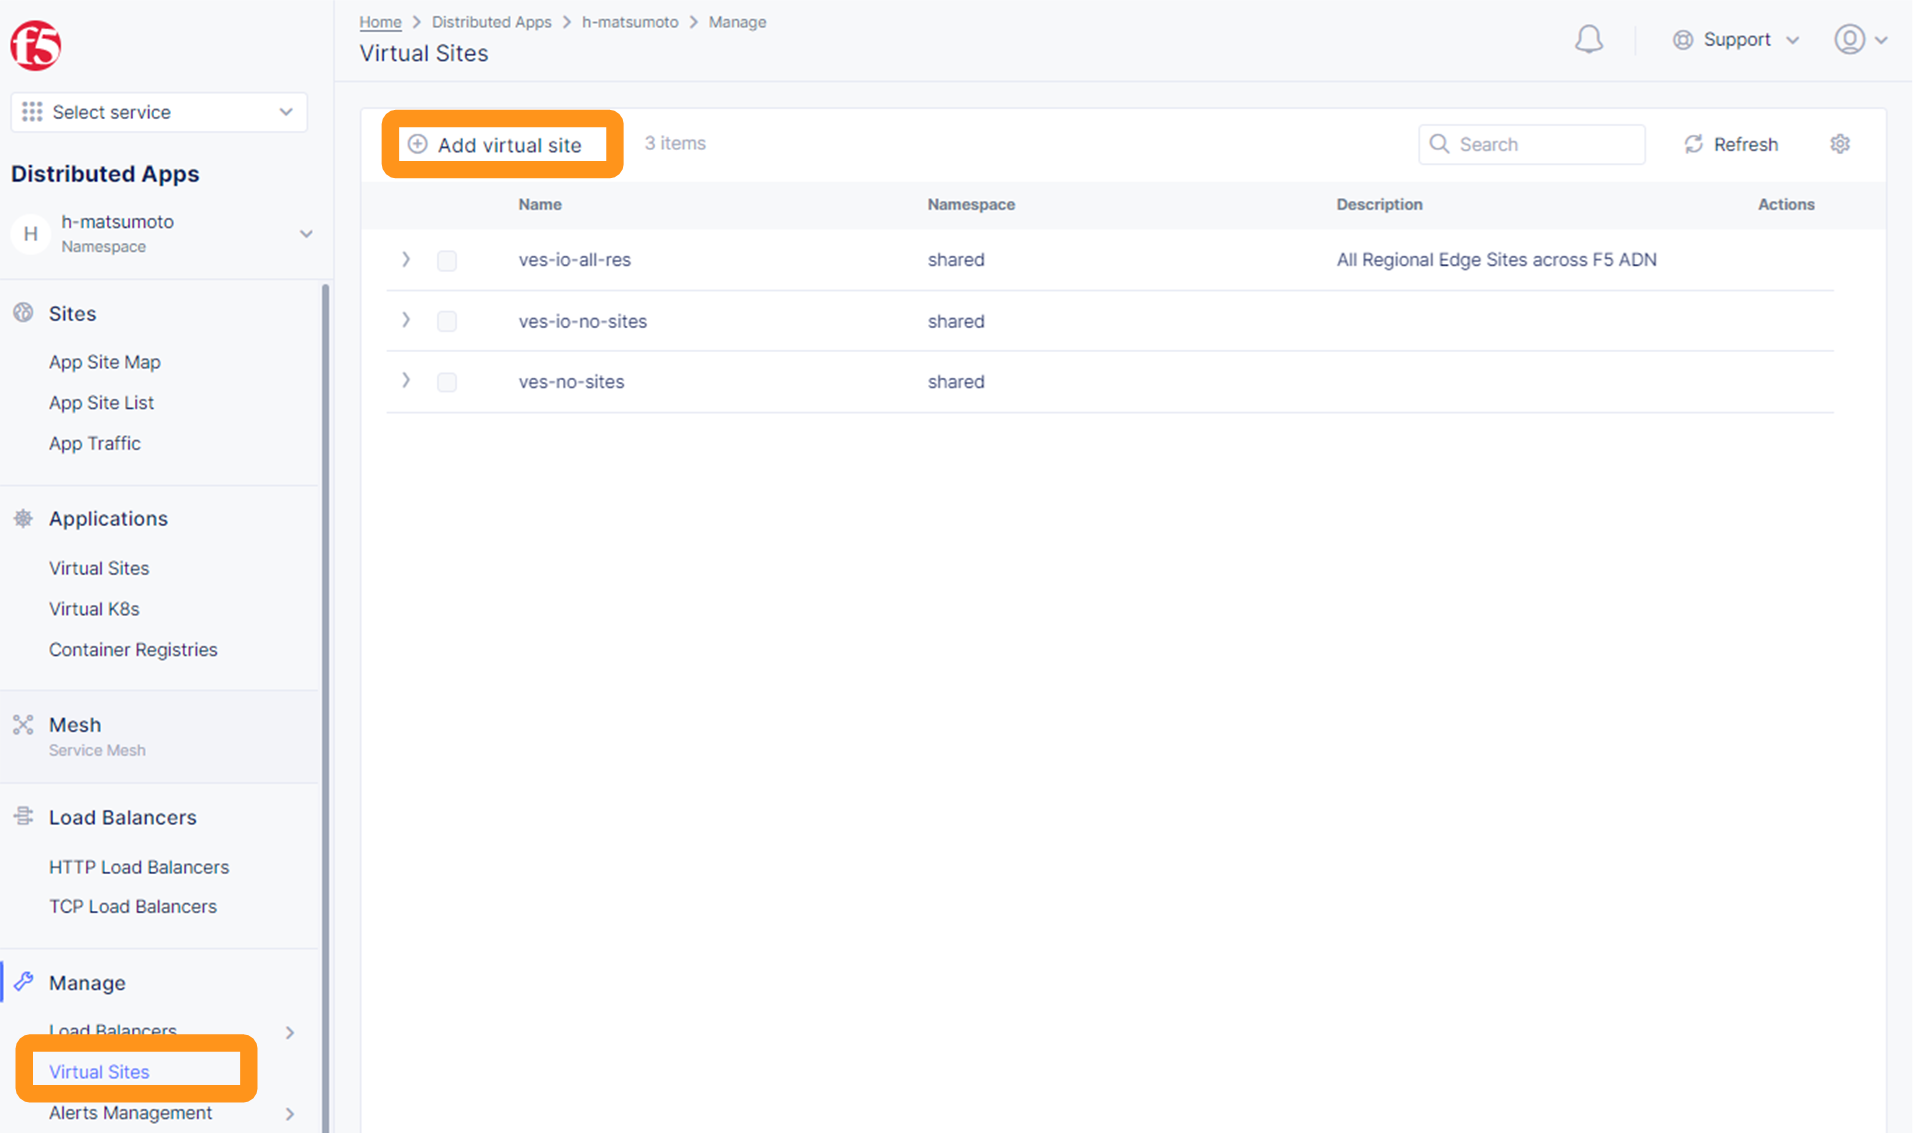Expand the ves-no-sites row
This screenshot has height=1134, width=1913.
coord(406,381)
